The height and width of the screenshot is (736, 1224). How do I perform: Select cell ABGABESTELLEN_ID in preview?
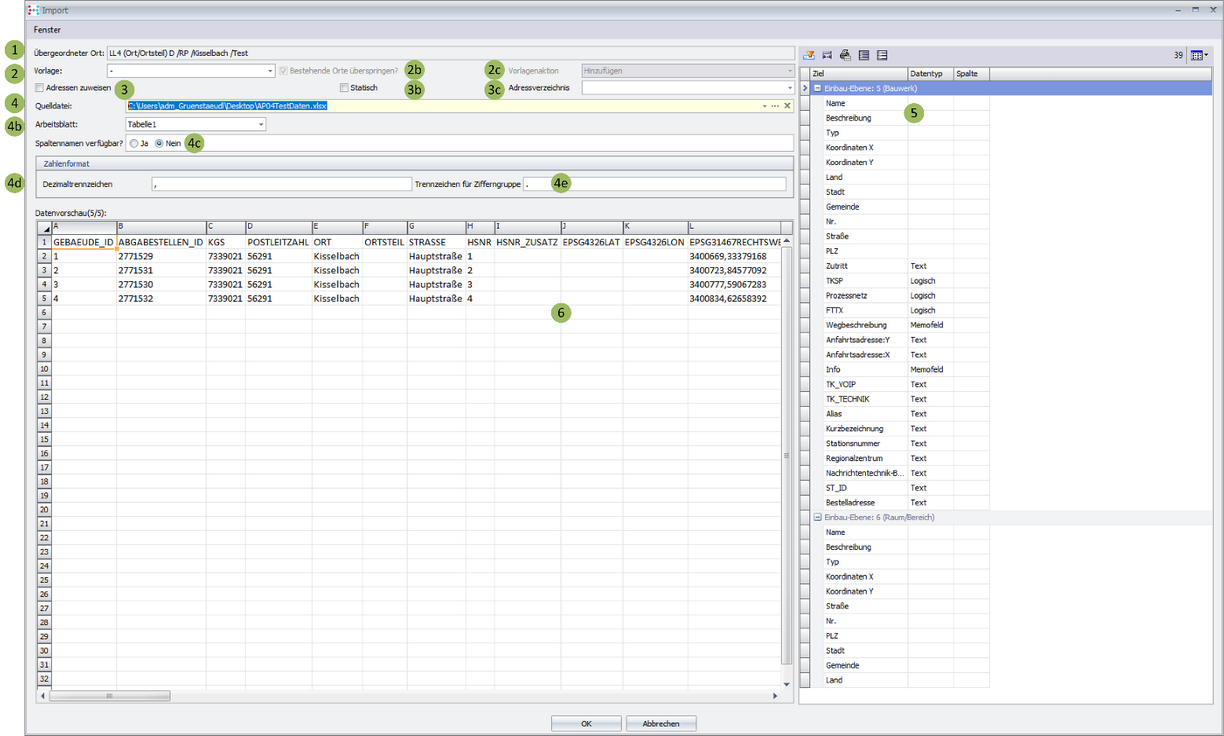(x=161, y=242)
